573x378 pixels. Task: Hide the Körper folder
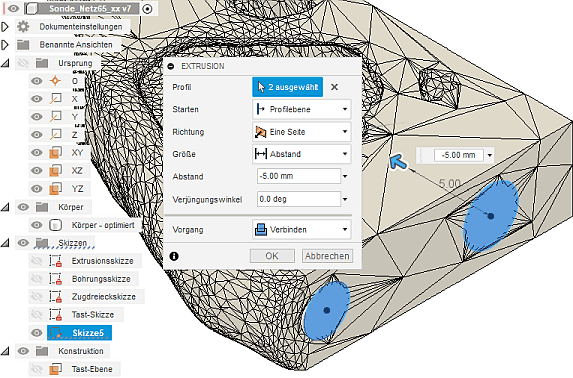pos(23,207)
